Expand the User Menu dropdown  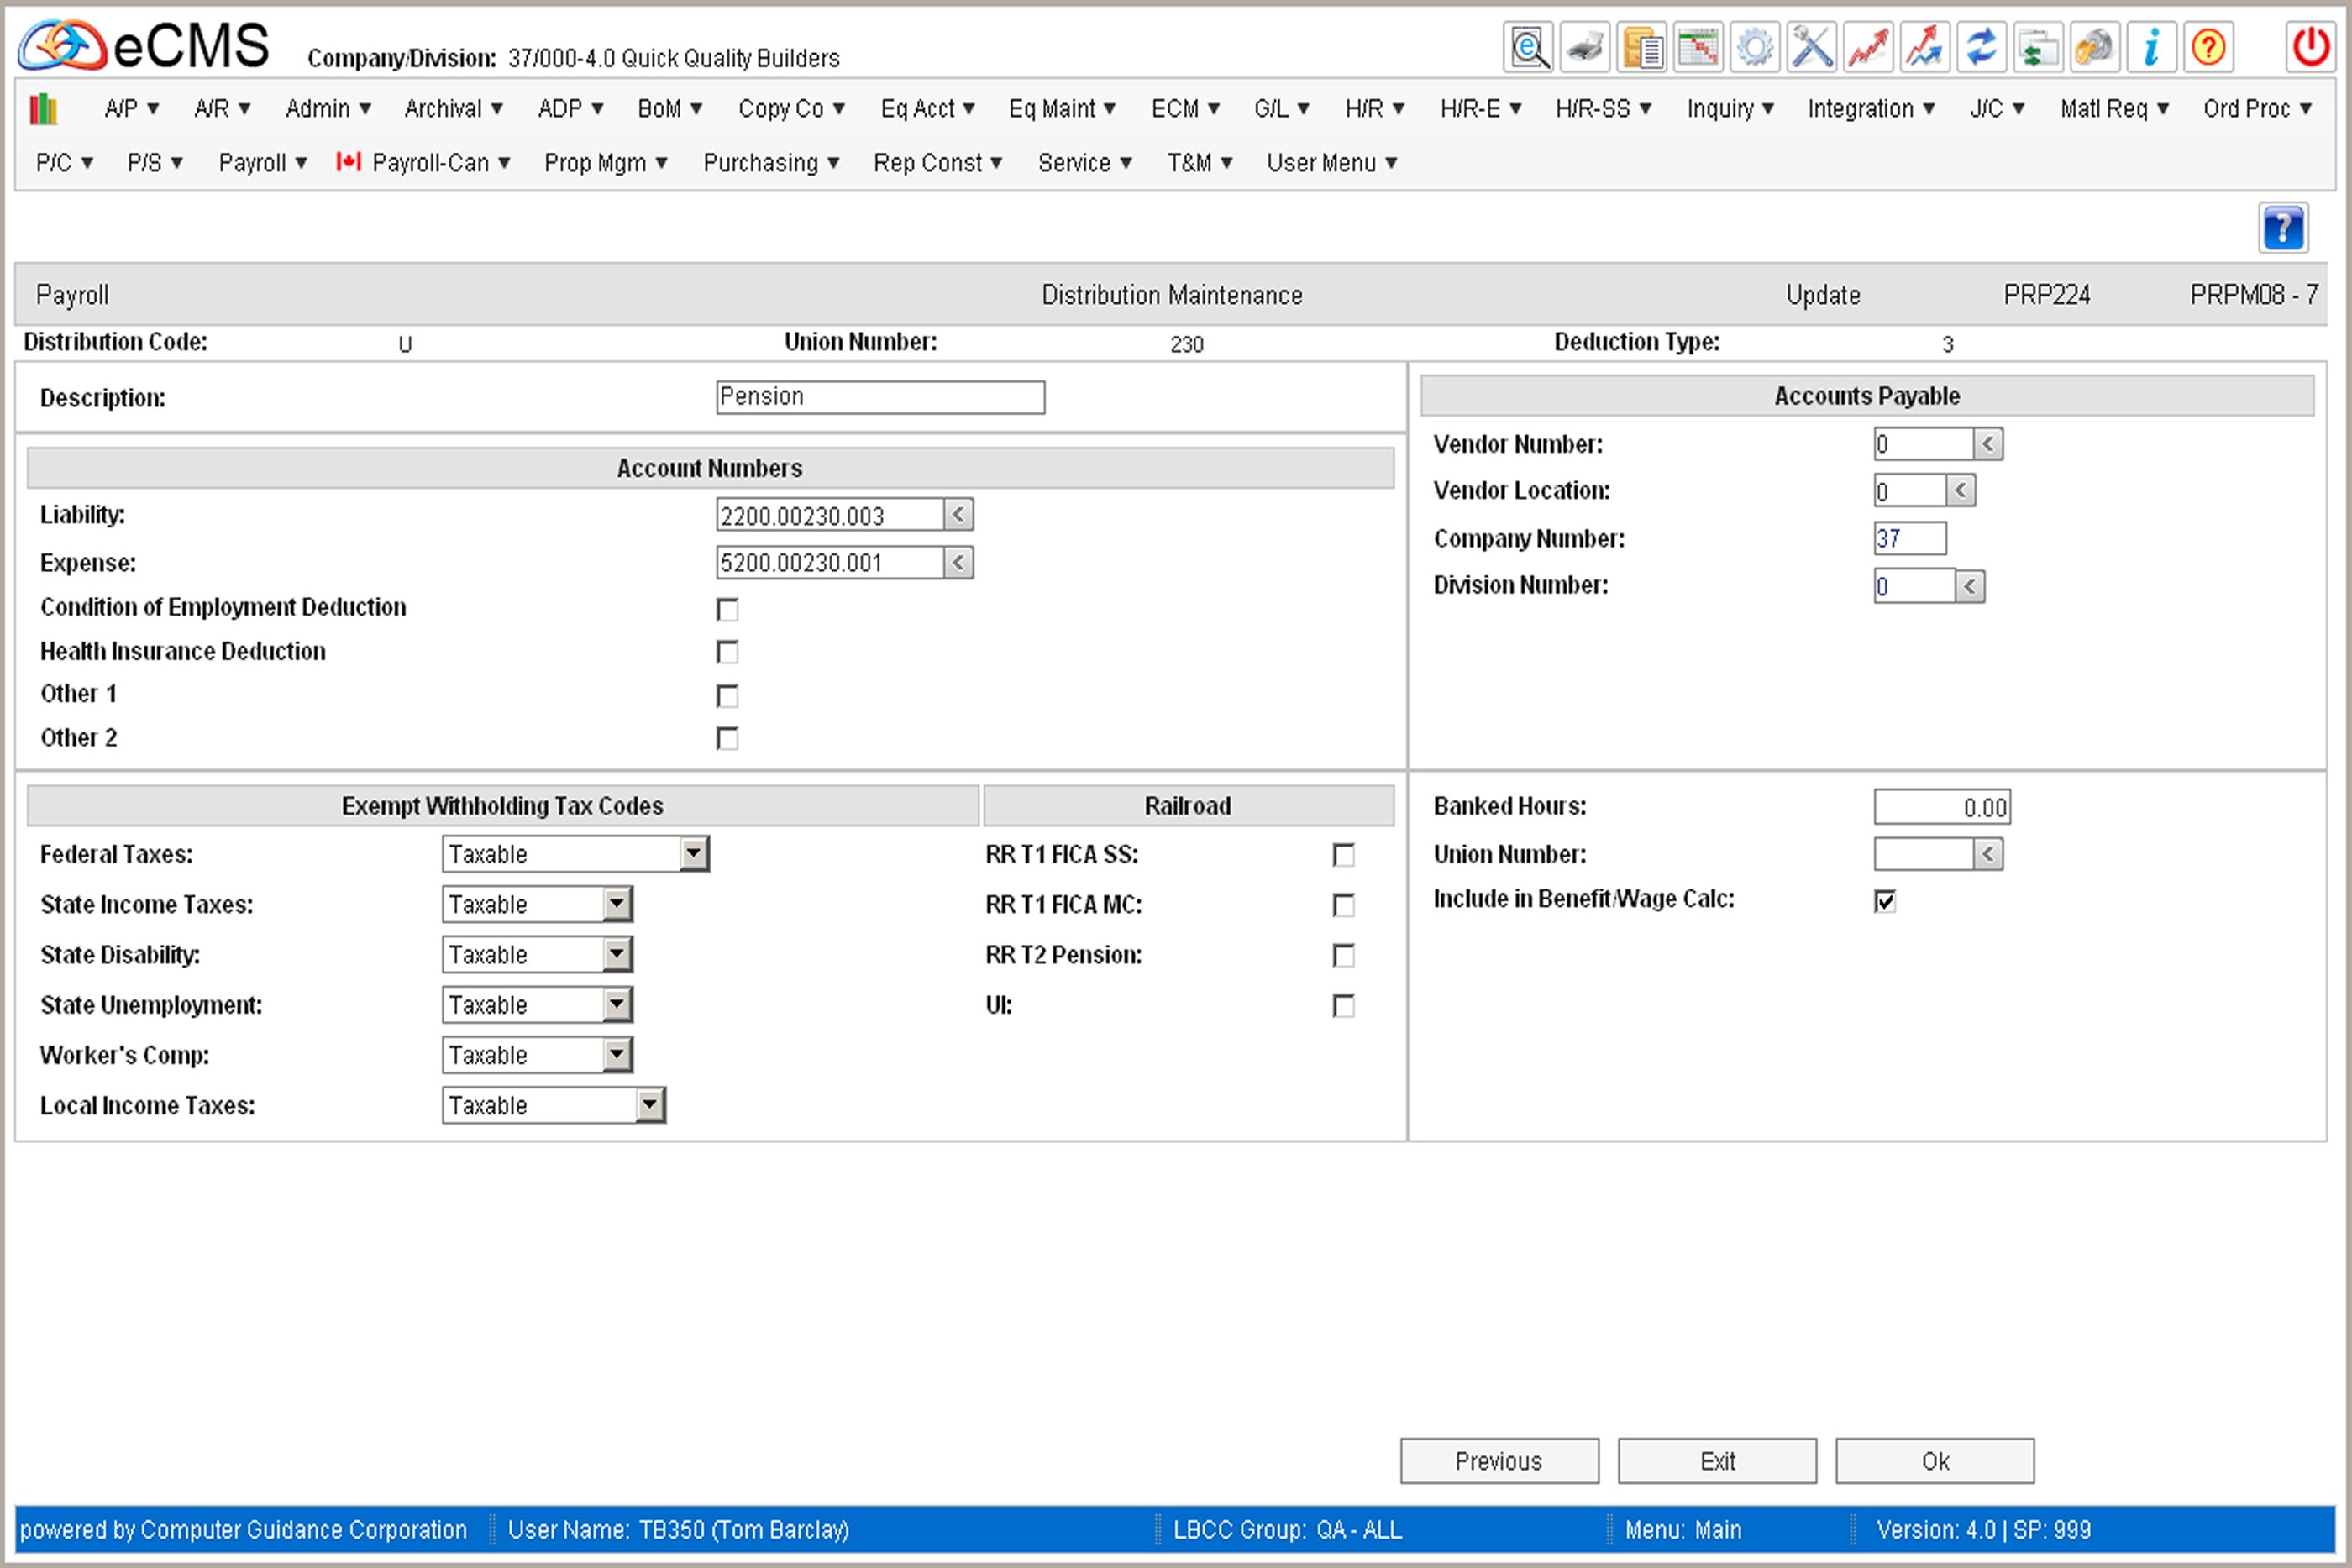(x=1332, y=162)
